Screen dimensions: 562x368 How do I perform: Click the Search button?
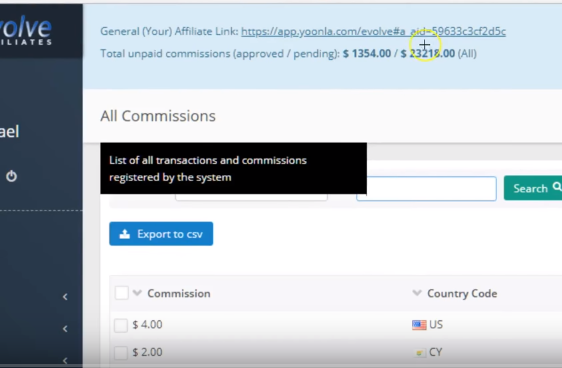pos(533,188)
